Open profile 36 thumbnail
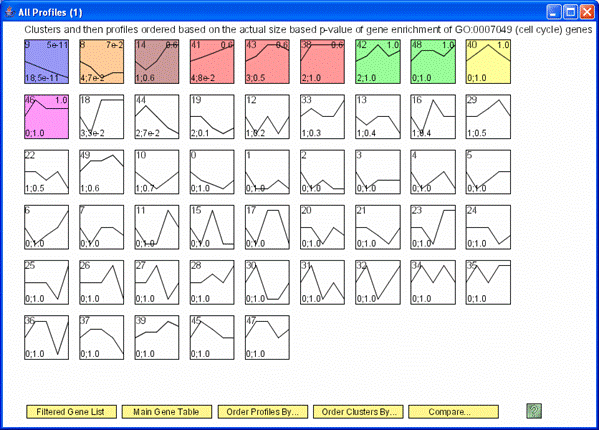Screen dimensions: 599x430 47,338
